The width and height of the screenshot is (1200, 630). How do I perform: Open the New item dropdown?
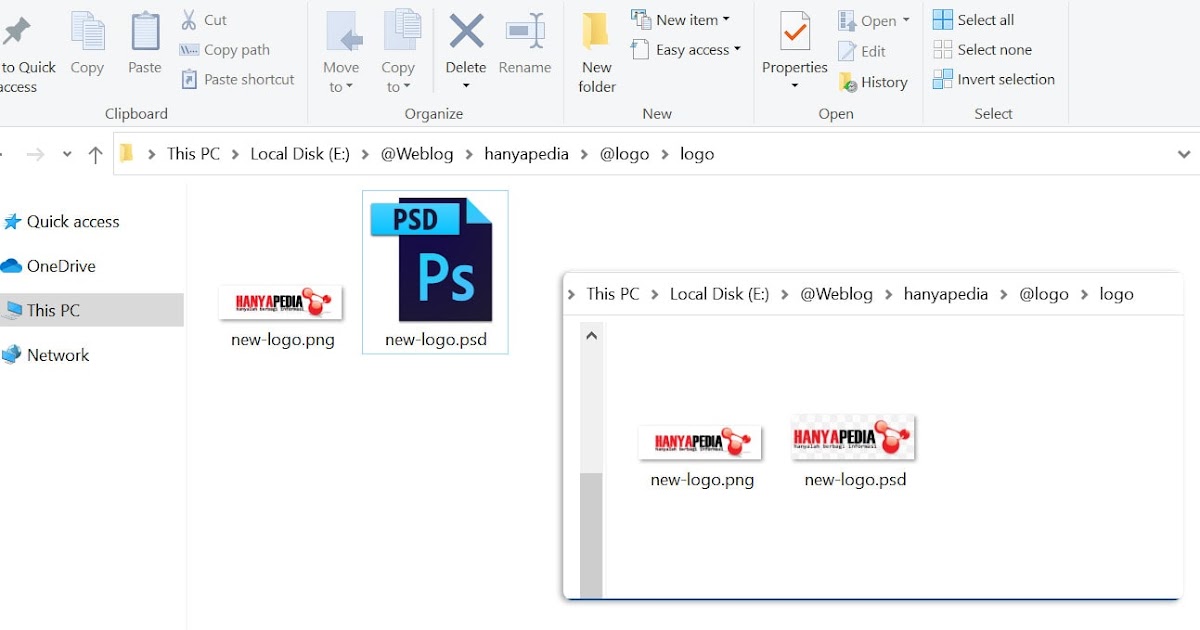[681, 19]
